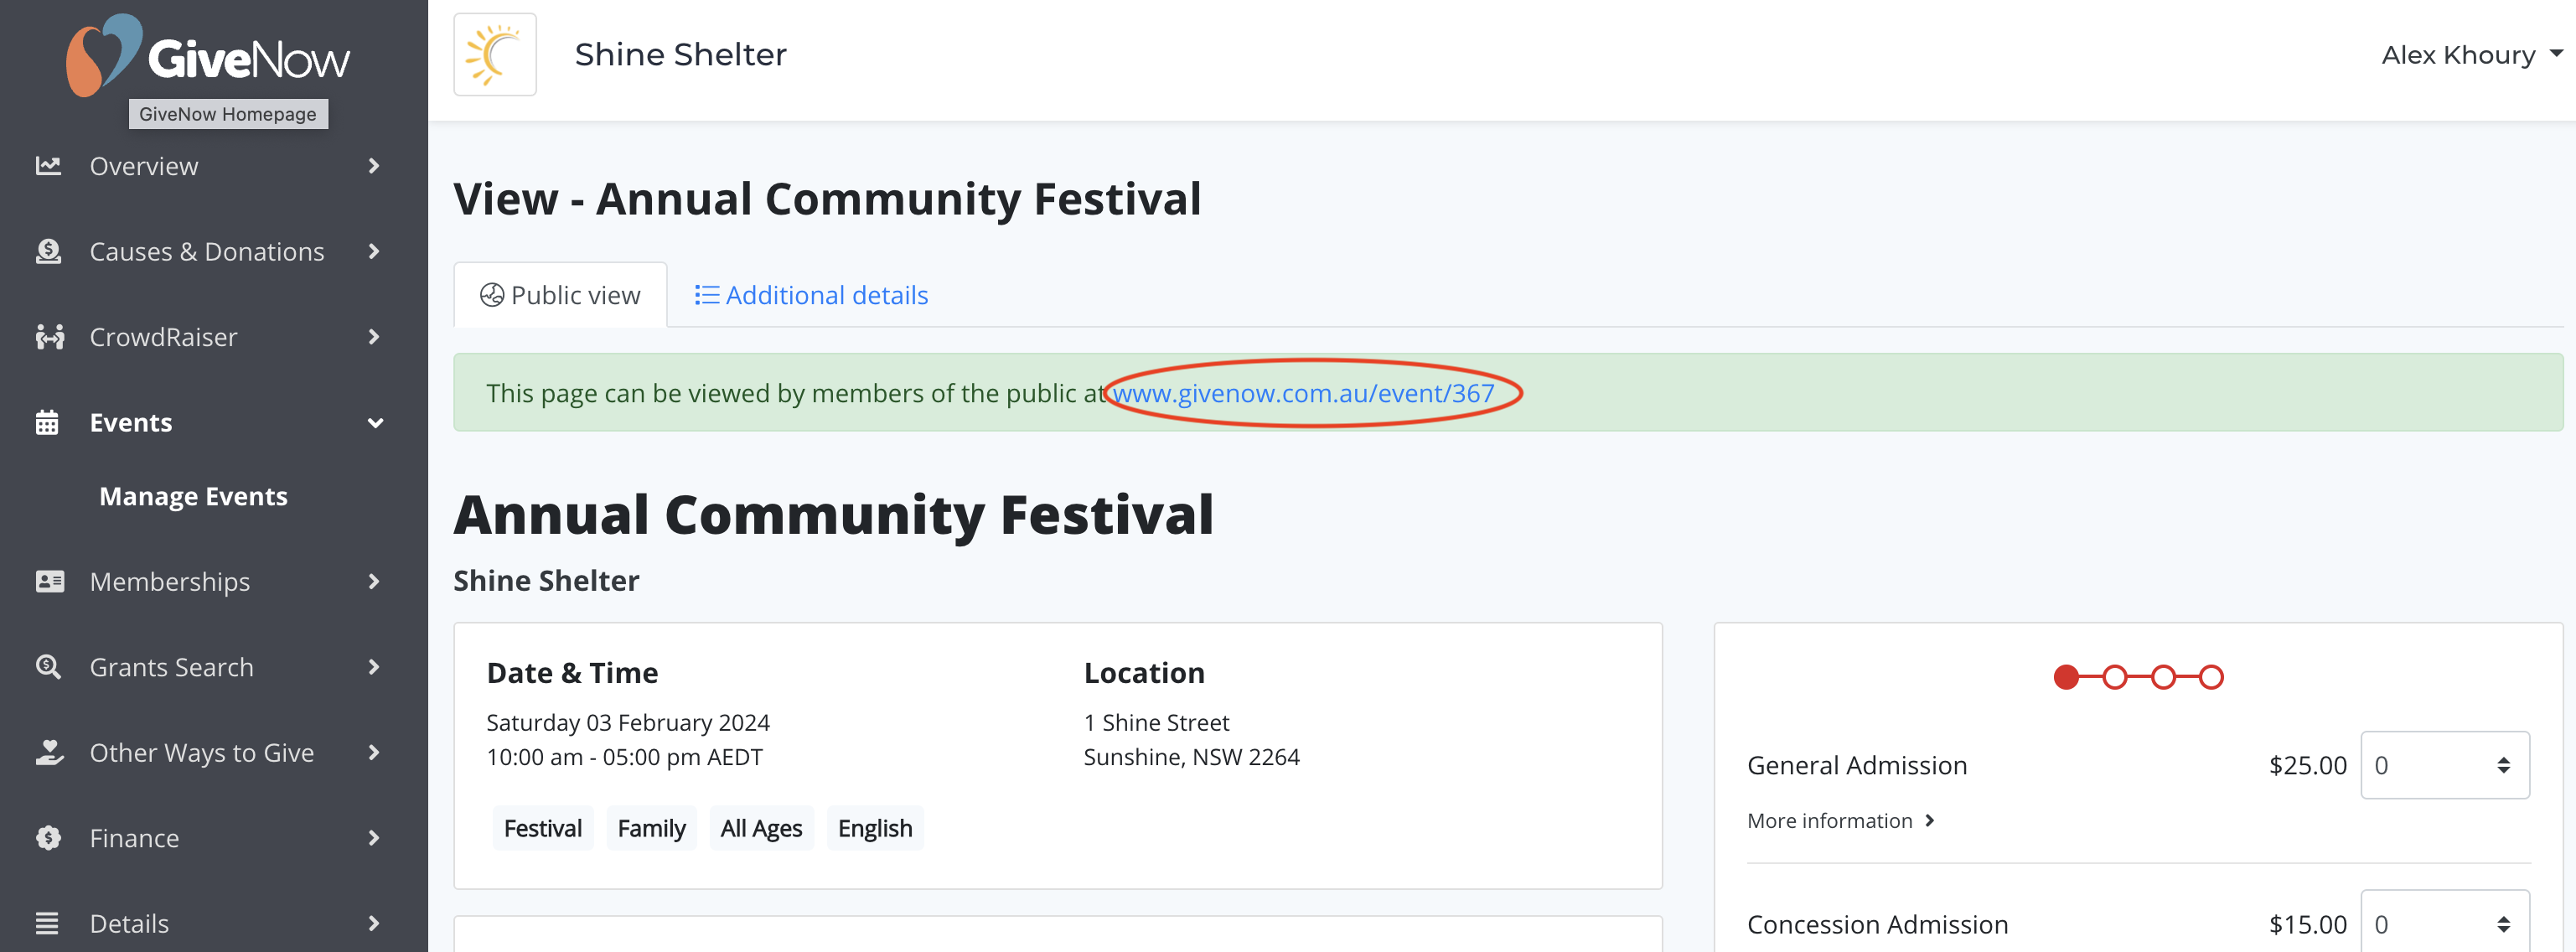Click the Sunshine, NSW 2264 location line
This screenshot has height=952, width=2576.
[x=1191, y=757]
